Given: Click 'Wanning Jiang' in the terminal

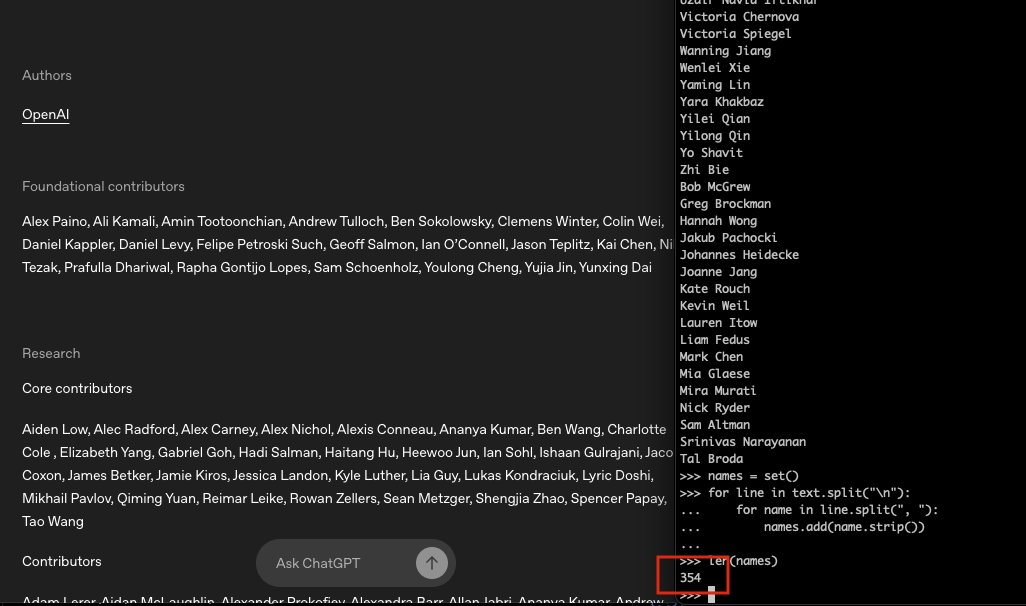Looking at the screenshot, I should [725, 51].
